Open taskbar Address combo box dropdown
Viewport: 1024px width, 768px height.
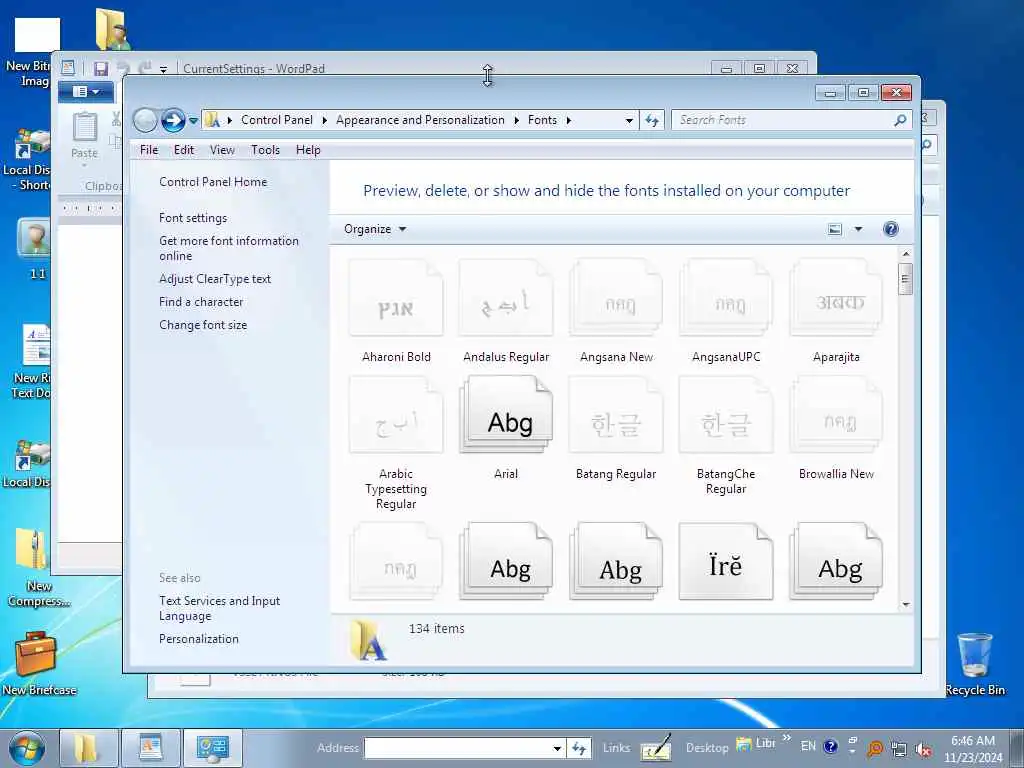click(x=557, y=748)
